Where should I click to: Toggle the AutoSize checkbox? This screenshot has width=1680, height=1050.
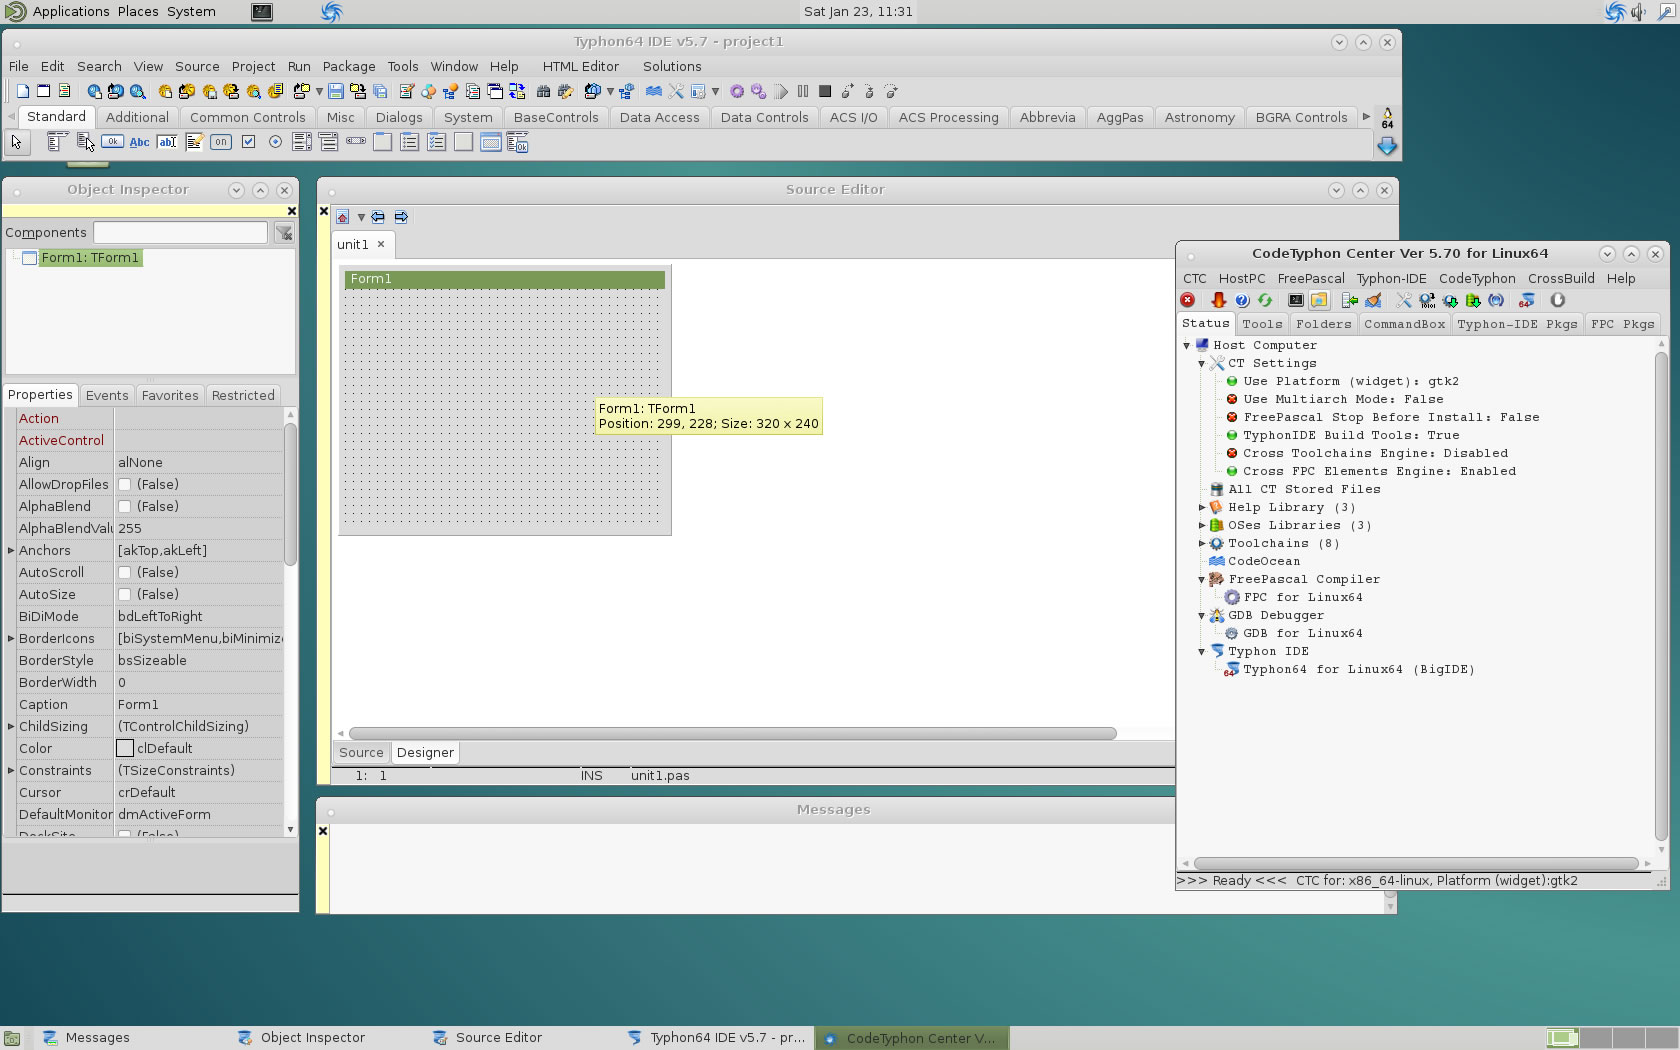point(125,594)
